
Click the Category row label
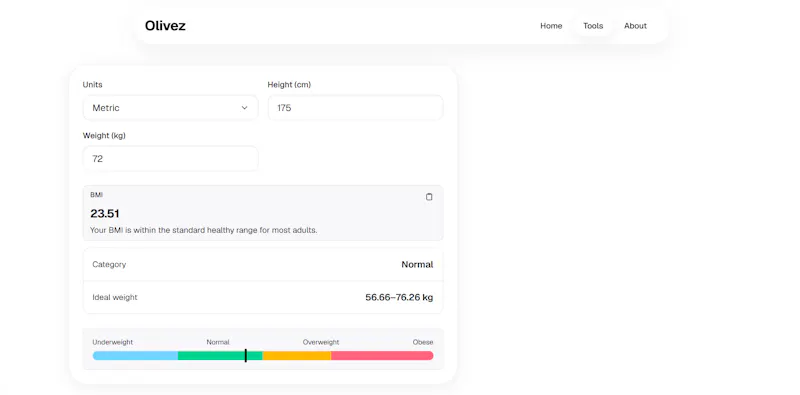109,264
